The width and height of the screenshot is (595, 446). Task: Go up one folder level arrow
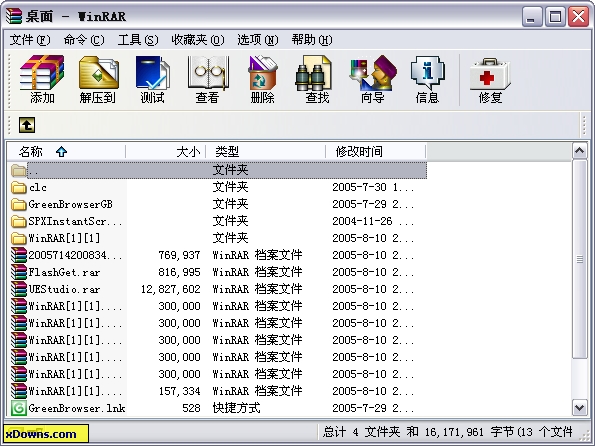point(27,125)
